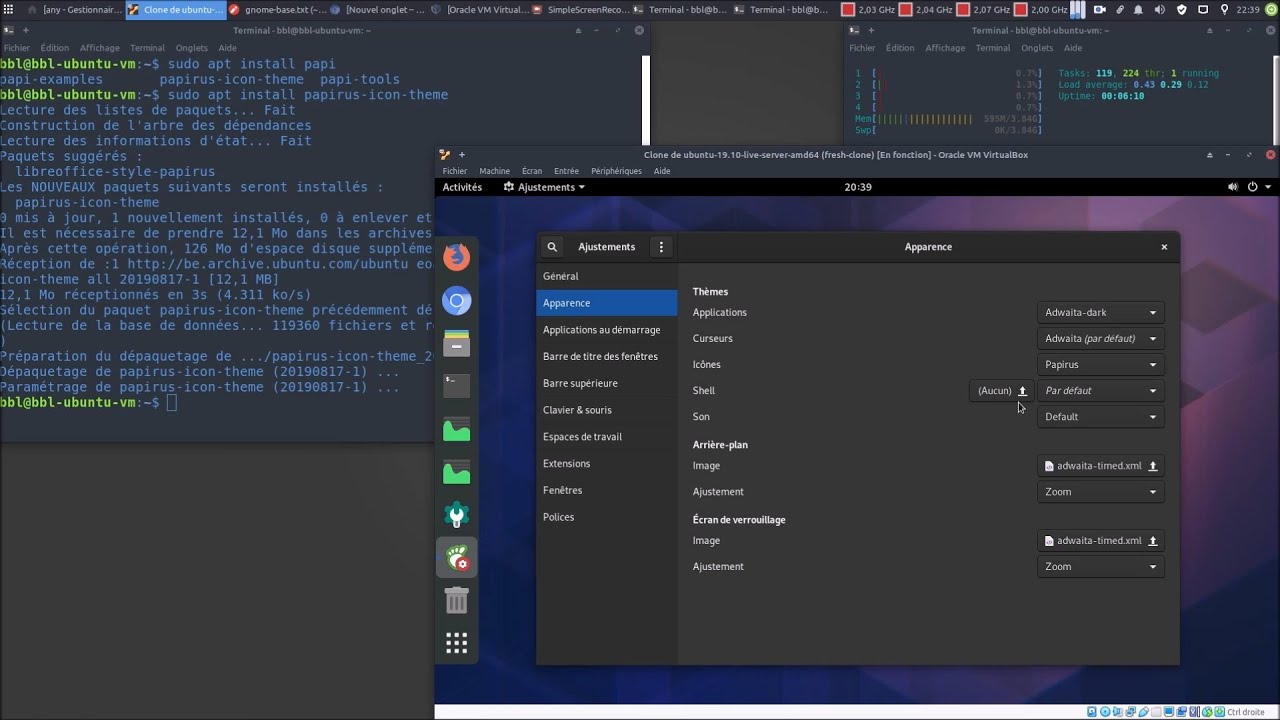Open the three-dot menu in Ajustements header
The width and height of the screenshot is (1280, 720).
pos(661,247)
